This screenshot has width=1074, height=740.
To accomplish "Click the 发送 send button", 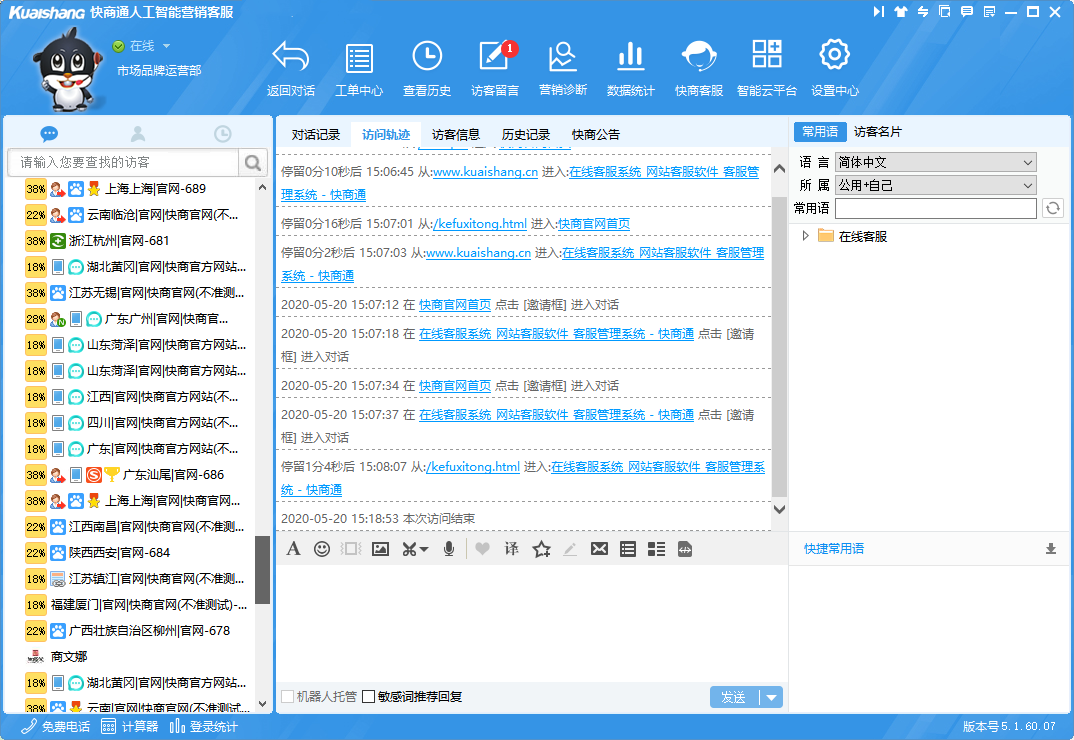I will 734,697.
